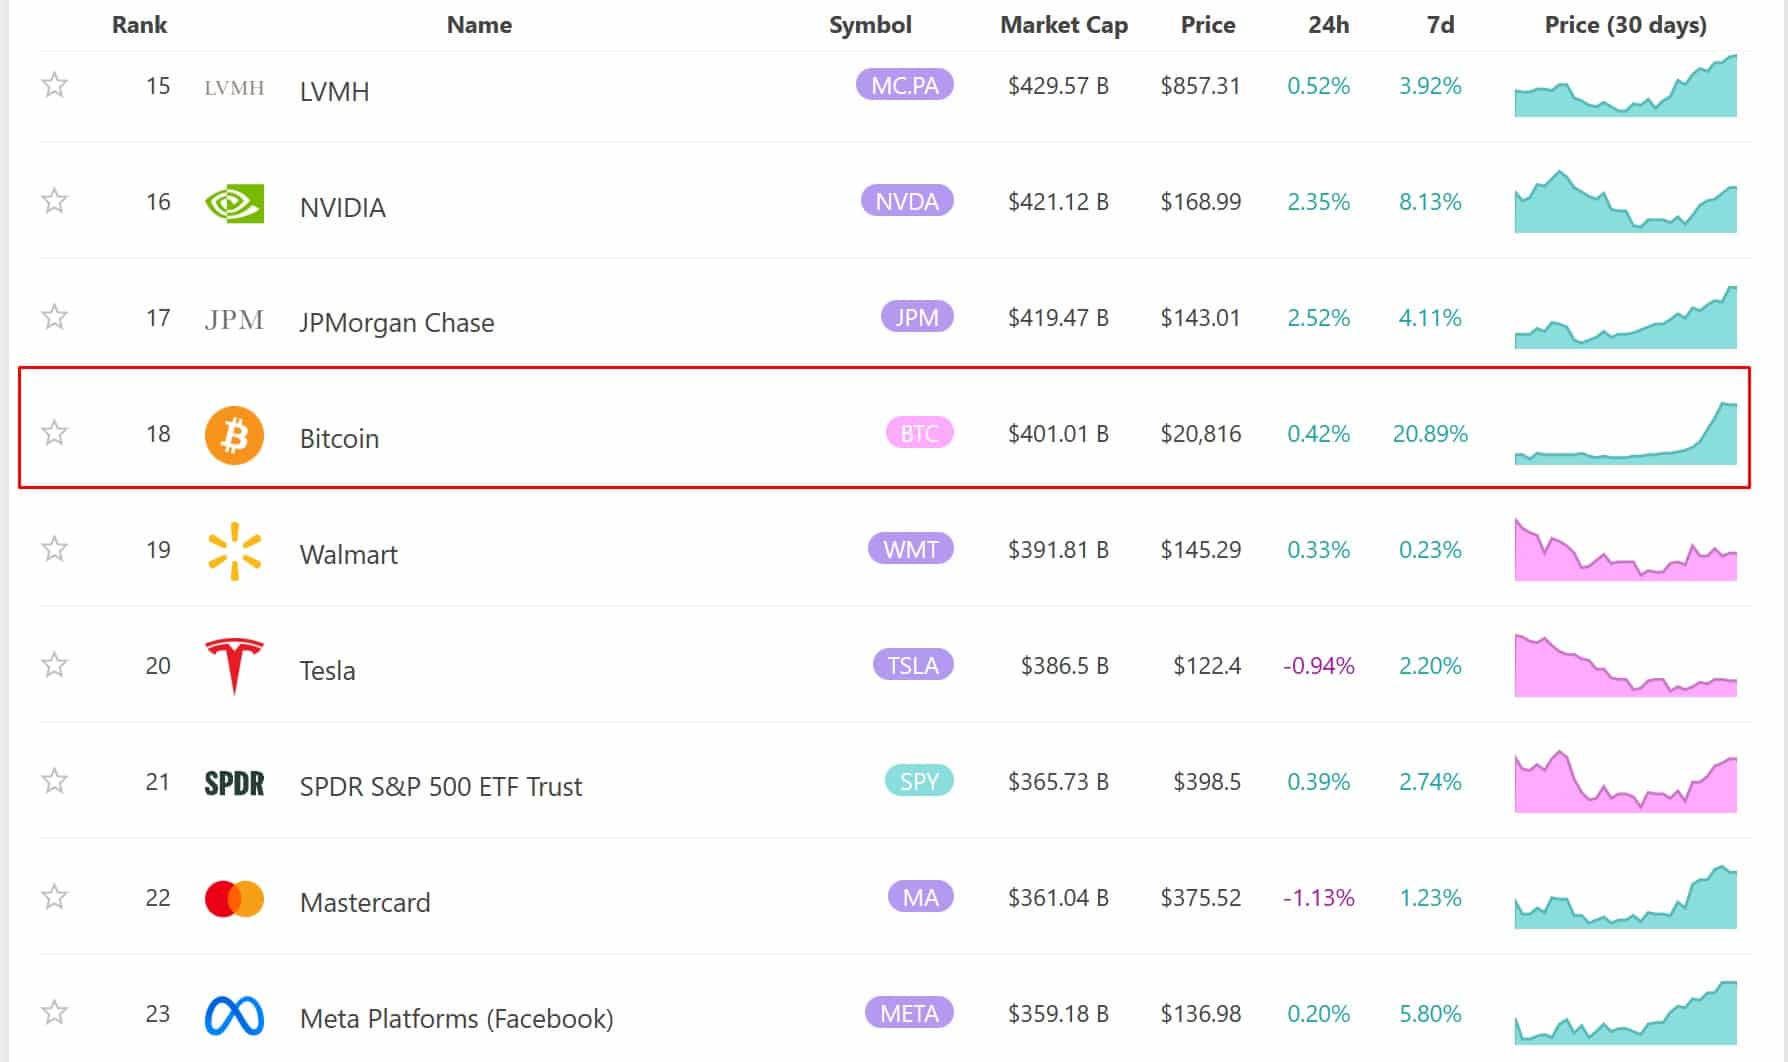Screen dimensions: 1788x1062
Task: Click the Meta infinity logo
Action: click(x=234, y=1016)
